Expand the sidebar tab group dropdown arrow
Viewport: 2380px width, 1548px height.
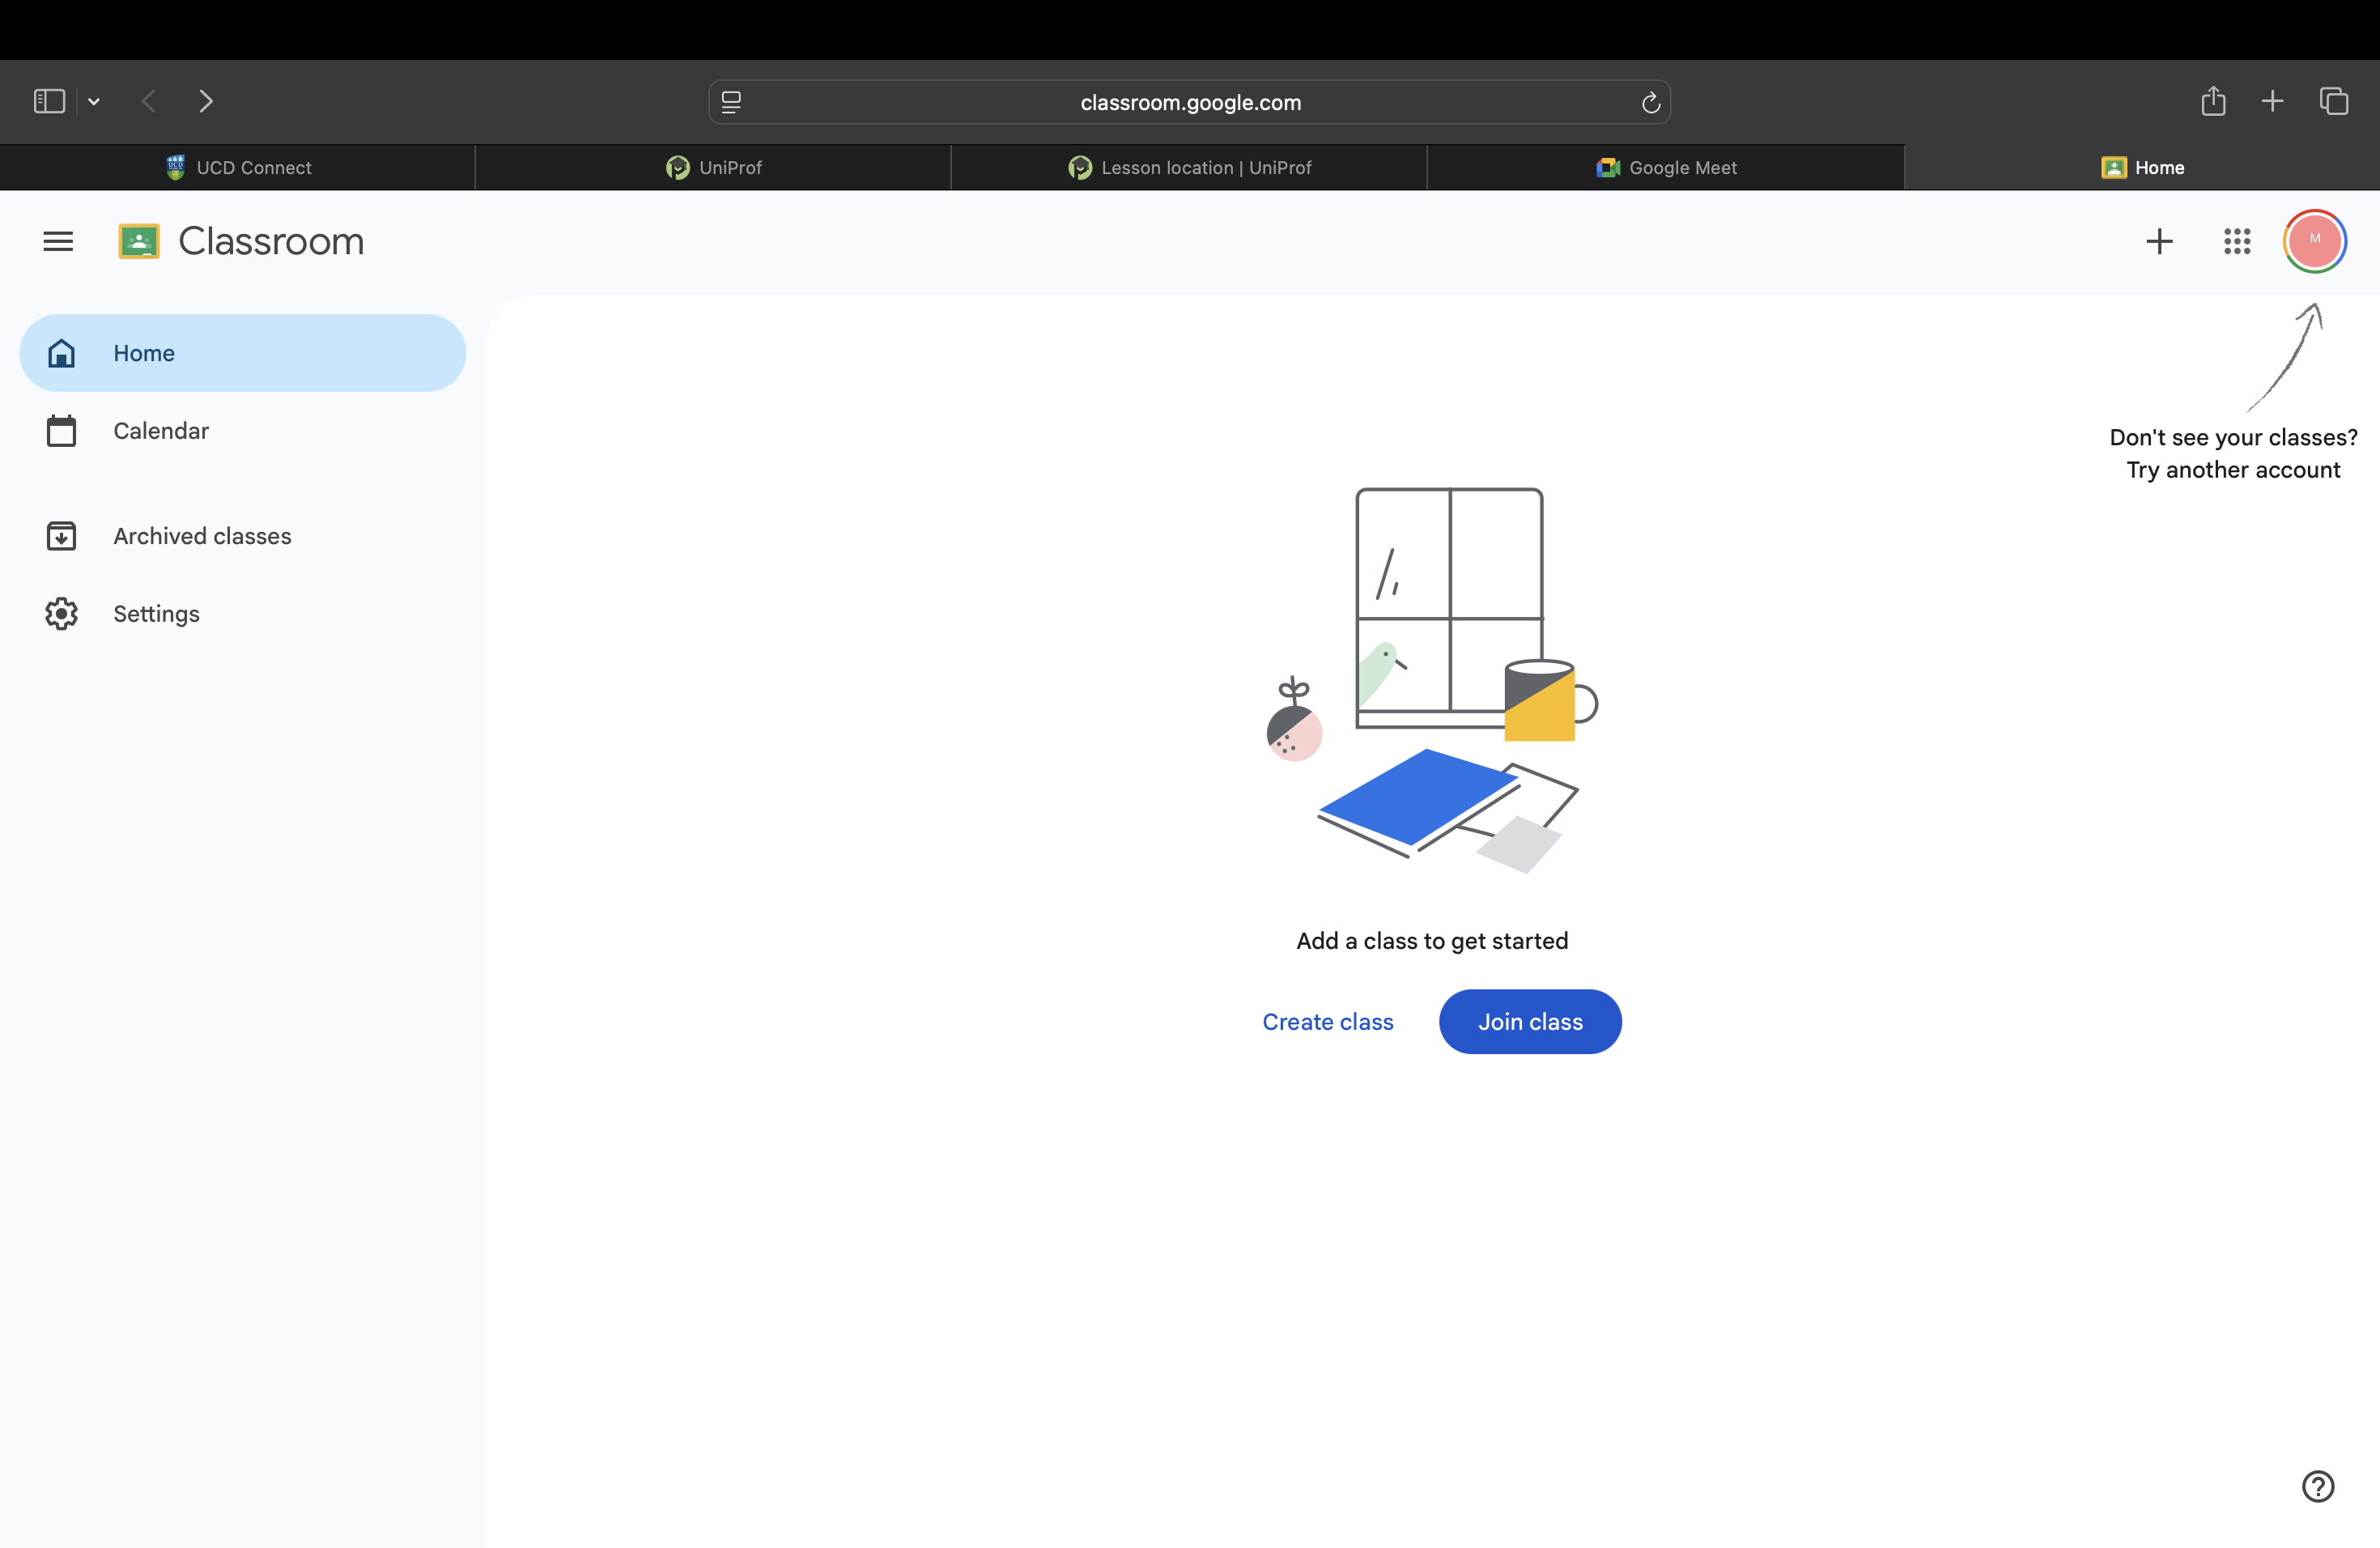click(x=94, y=101)
